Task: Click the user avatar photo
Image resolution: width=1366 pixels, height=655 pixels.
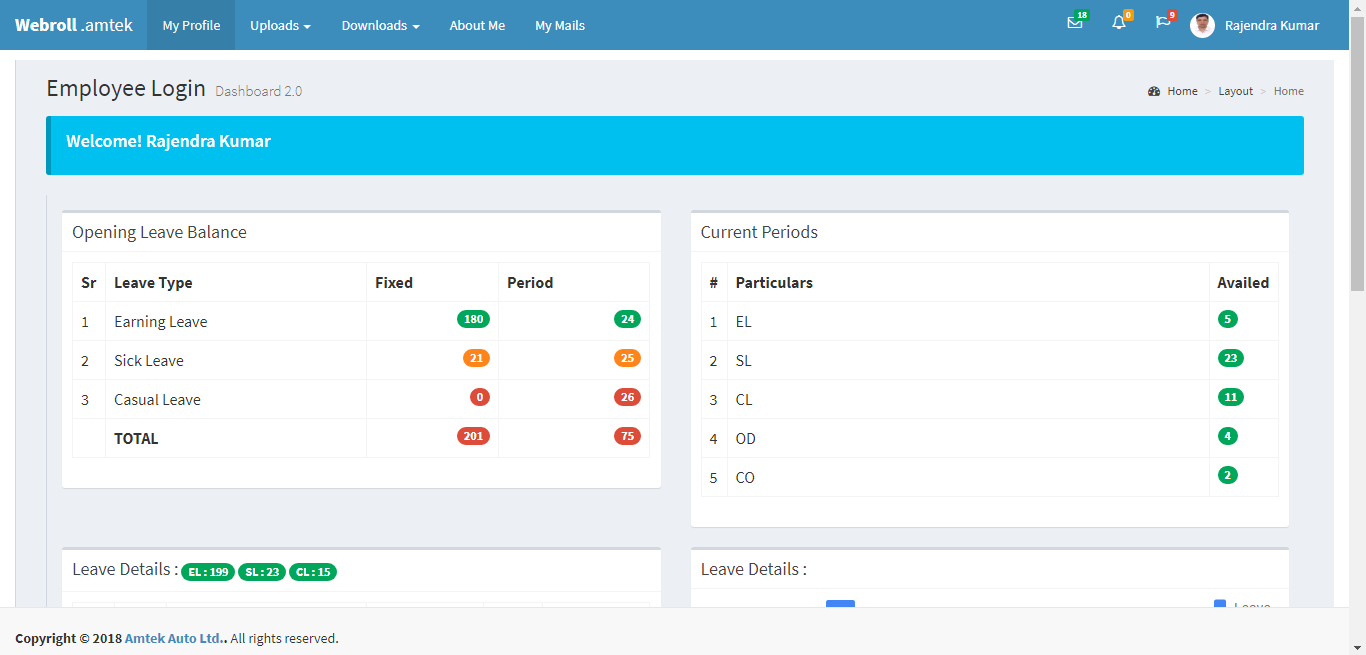Action: point(1202,25)
